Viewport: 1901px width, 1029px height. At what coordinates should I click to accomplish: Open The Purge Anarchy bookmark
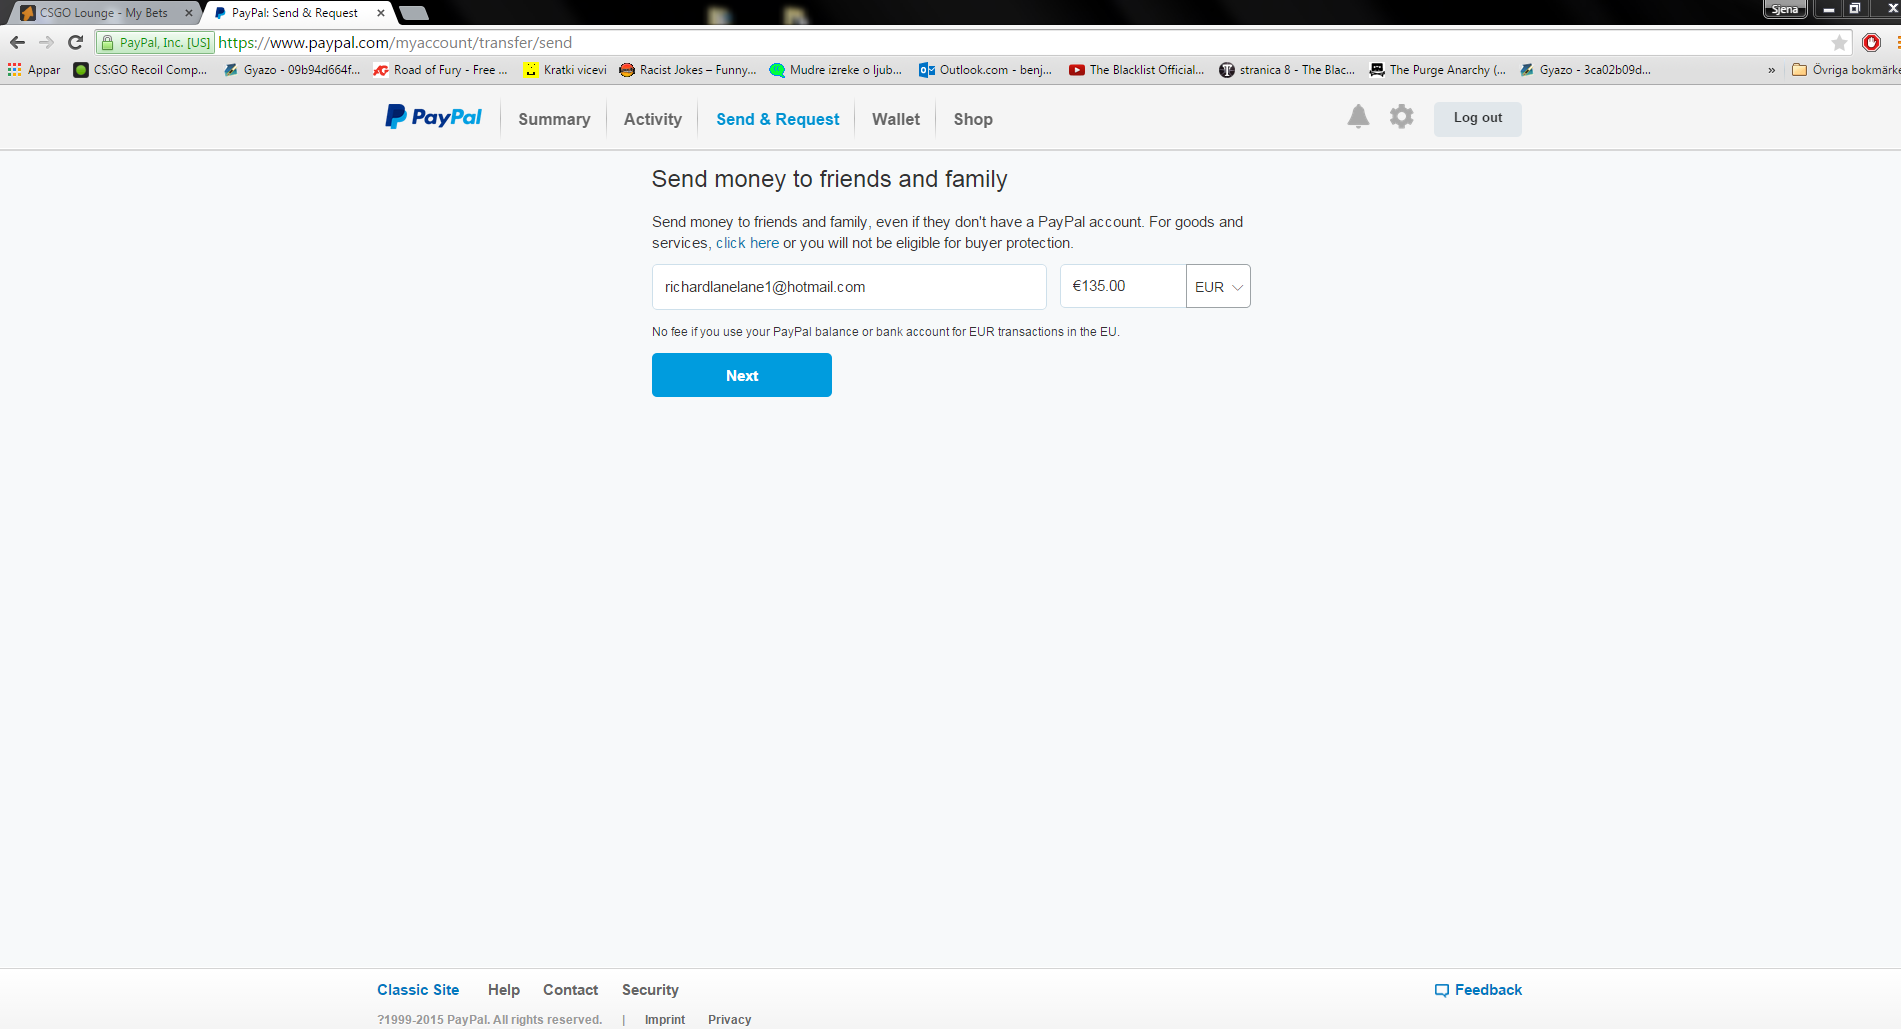(x=1438, y=70)
